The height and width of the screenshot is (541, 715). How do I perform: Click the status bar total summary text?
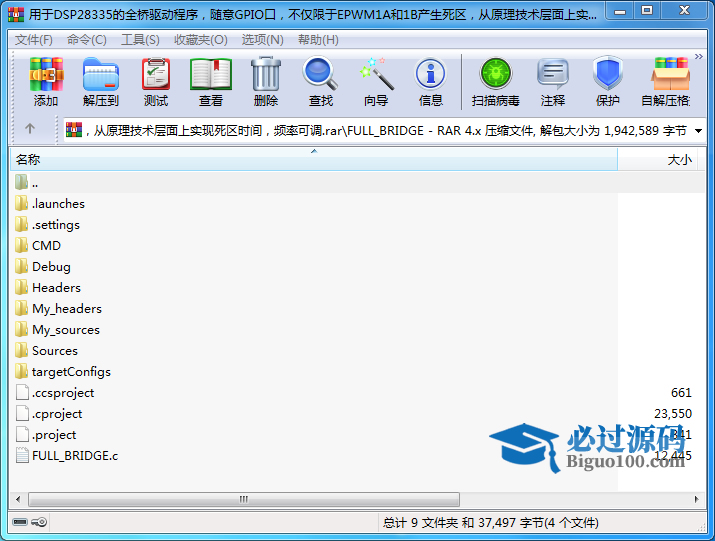pyautogui.click(x=491, y=522)
